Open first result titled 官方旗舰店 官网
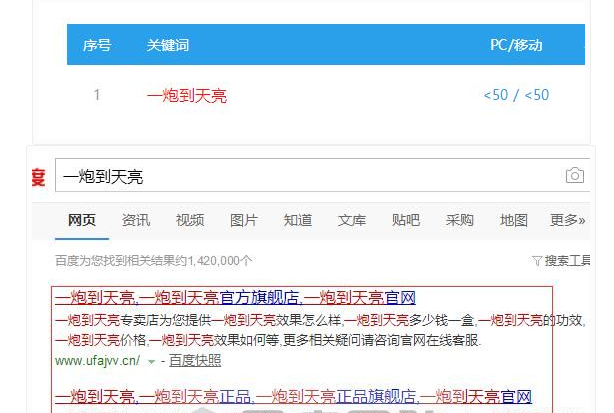Viewport: 614px width, 413px height. coord(235,298)
